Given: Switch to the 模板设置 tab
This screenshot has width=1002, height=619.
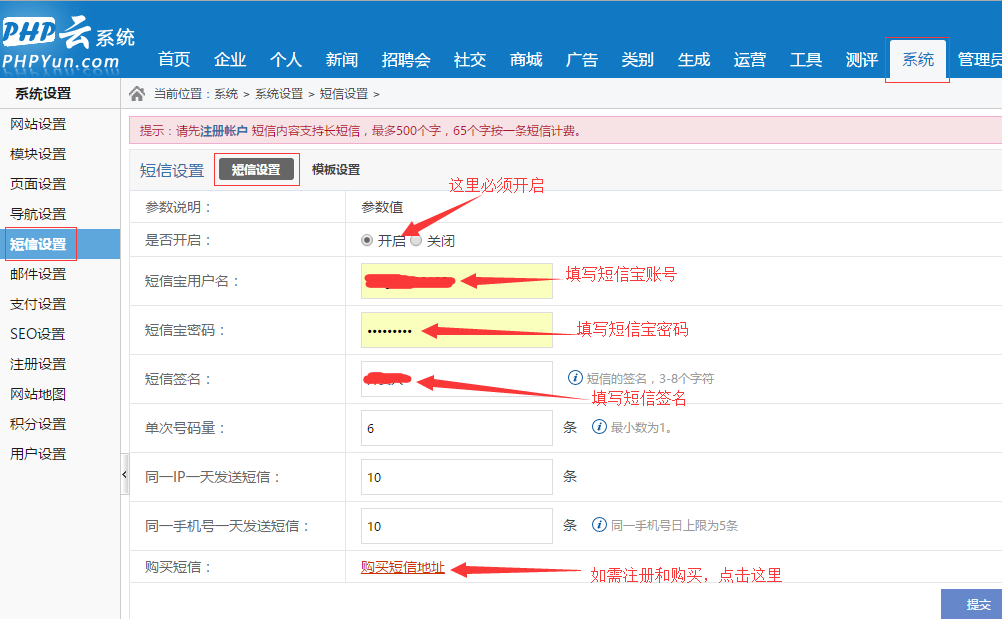Looking at the screenshot, I should click(x=335, y=170).
